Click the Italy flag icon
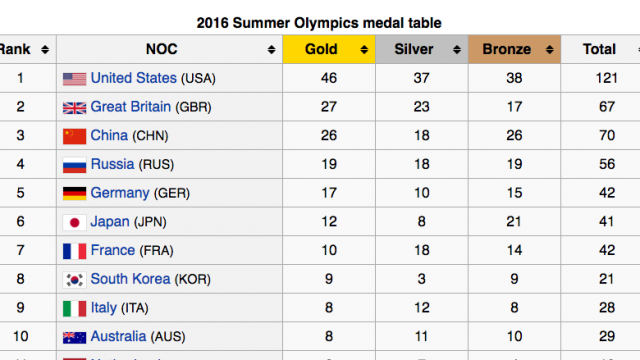This screenshot has width=640, height=360. click(74, 309)
